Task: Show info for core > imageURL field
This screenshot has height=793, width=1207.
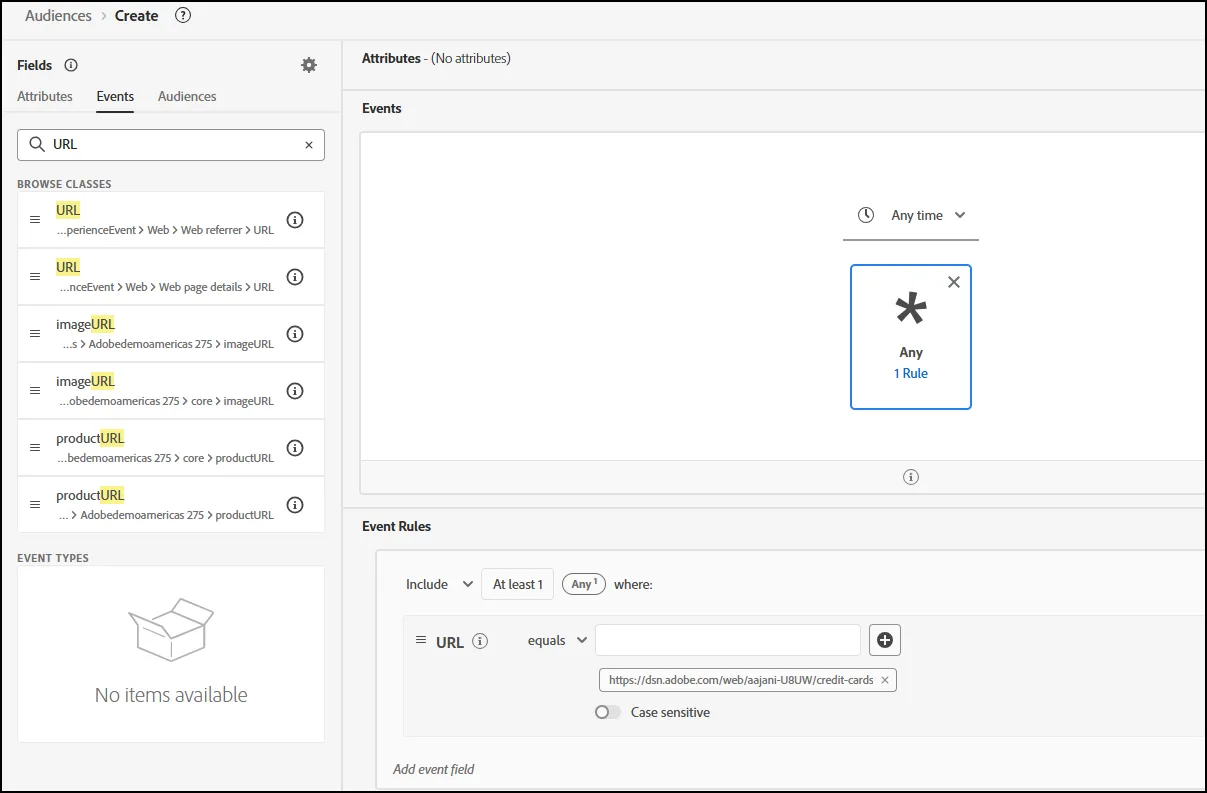Action: tap(295, 391)
